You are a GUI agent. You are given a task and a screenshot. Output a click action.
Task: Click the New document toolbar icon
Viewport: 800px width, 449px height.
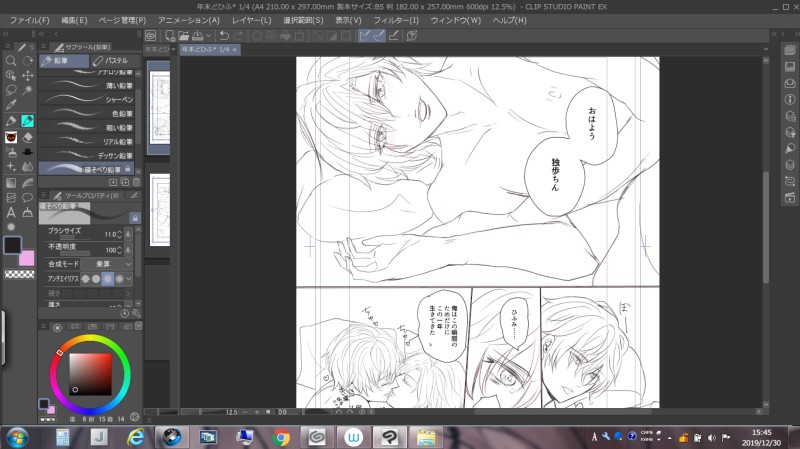click(169, 36)
